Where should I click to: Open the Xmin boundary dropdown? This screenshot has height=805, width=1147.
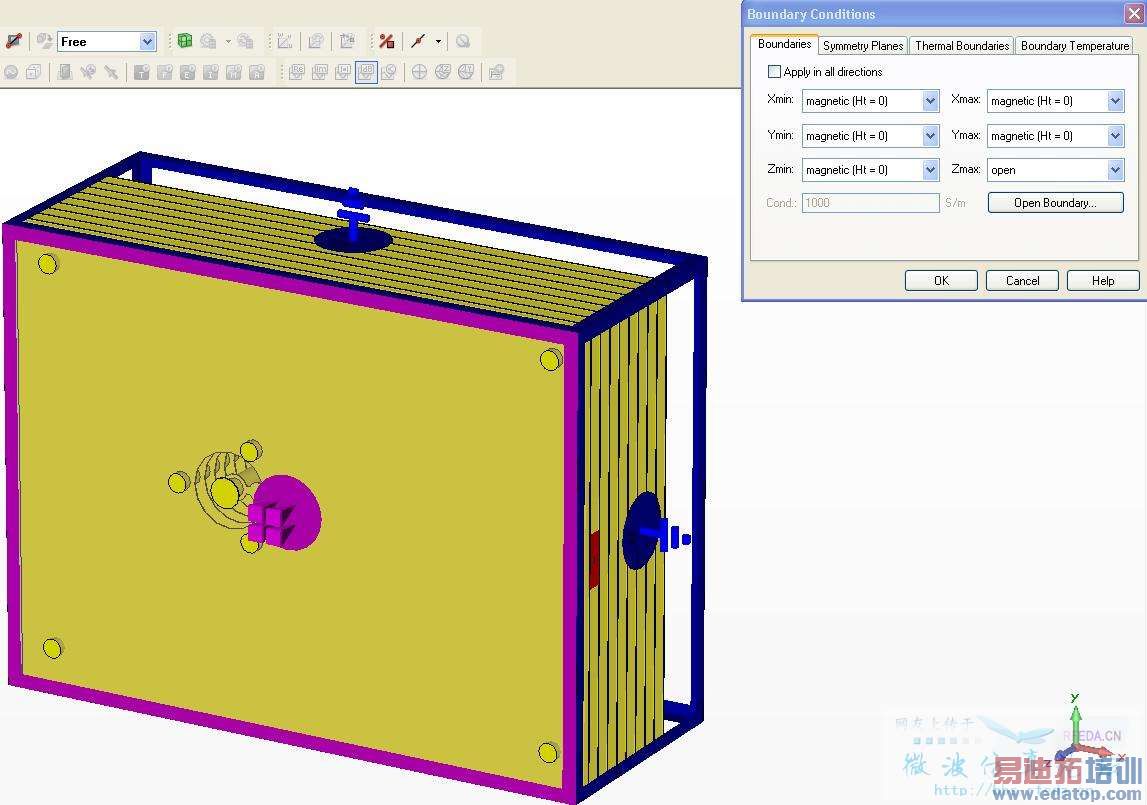click(x=930, y=101)
